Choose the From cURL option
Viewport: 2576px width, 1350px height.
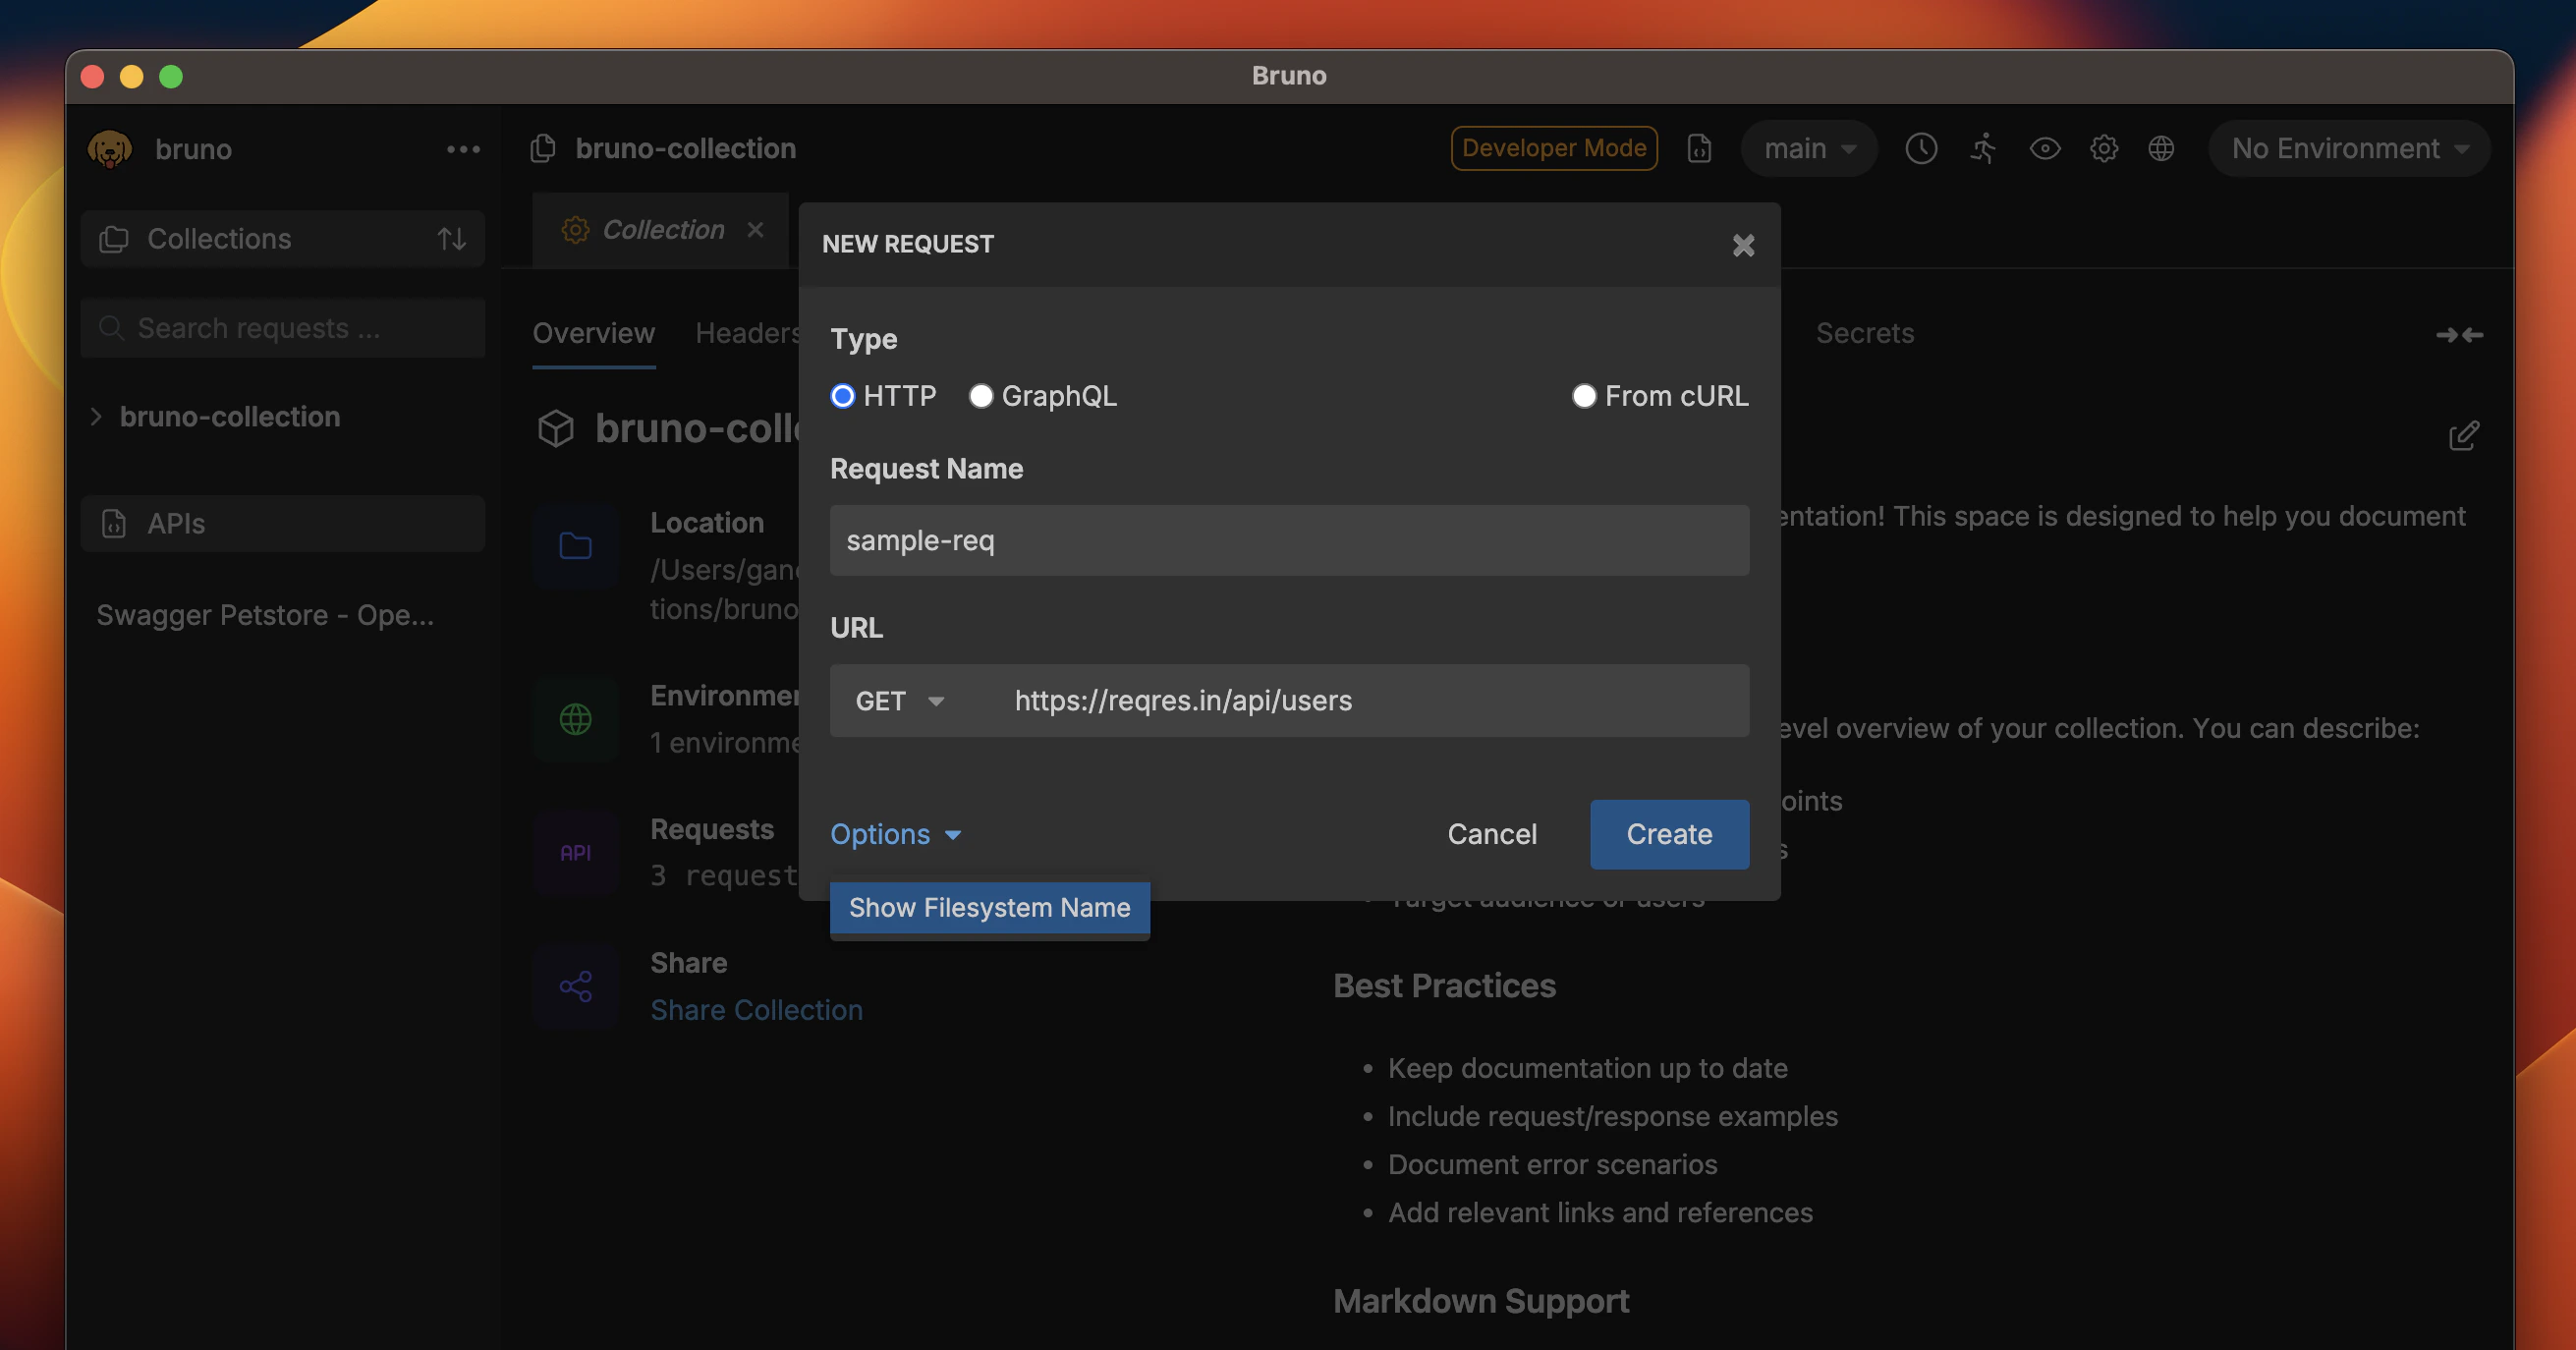tap(1583, 396)
